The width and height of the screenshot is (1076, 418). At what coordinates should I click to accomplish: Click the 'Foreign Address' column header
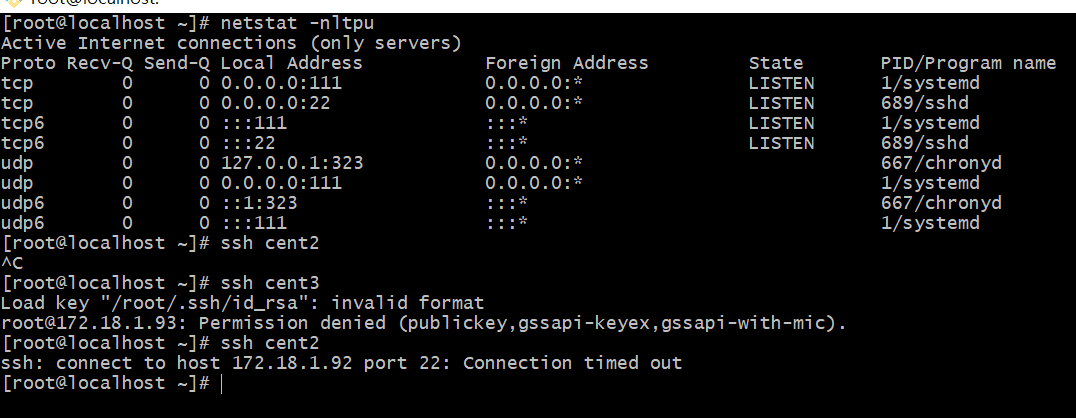(566, 63)
